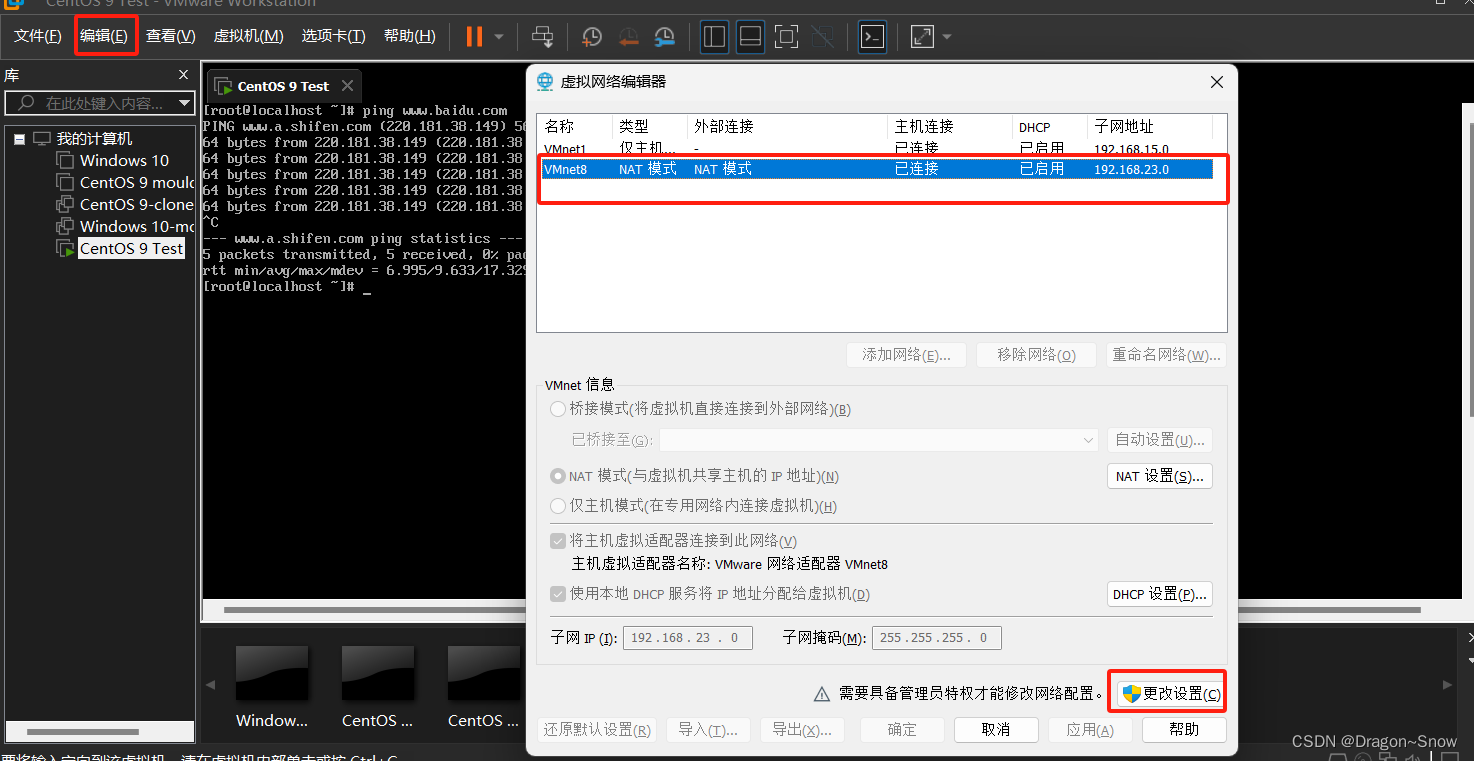
Task: Click in the library search field
Action: 100,103
